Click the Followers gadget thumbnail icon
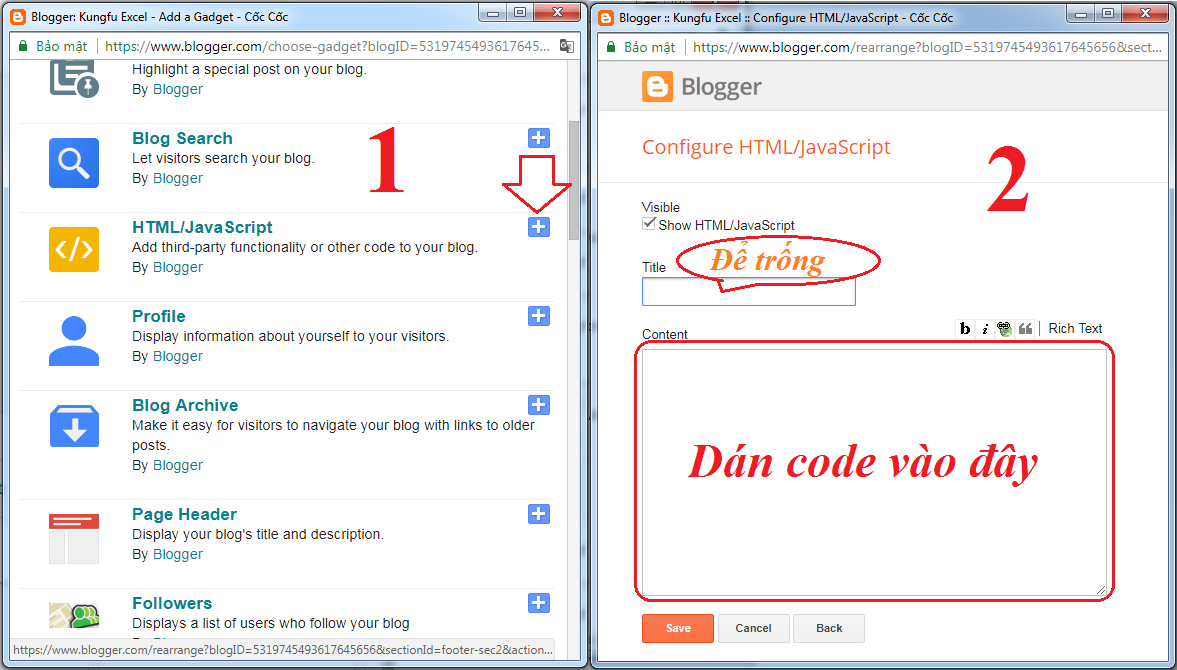 (x=74, y=615)
